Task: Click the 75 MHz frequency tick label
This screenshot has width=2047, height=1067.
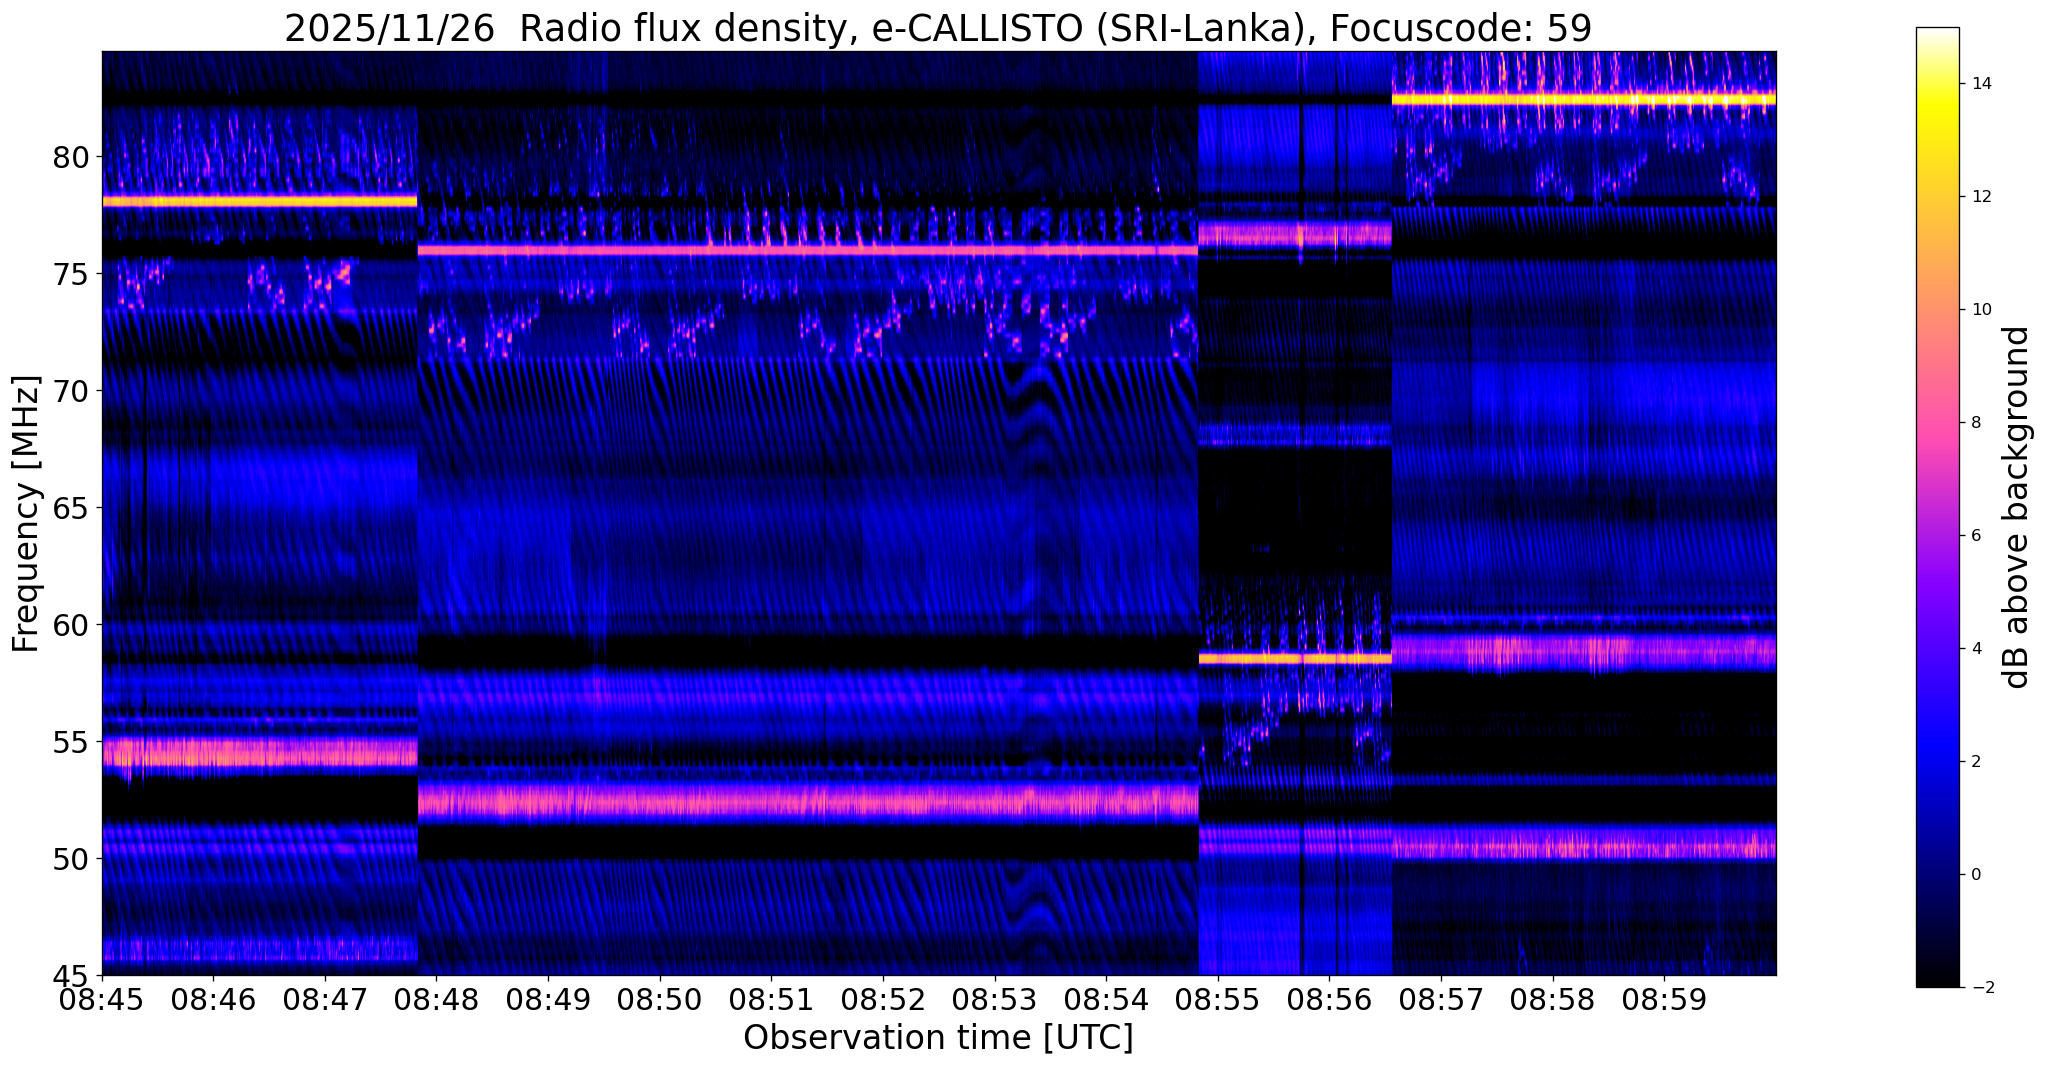Action: point(72,274)
